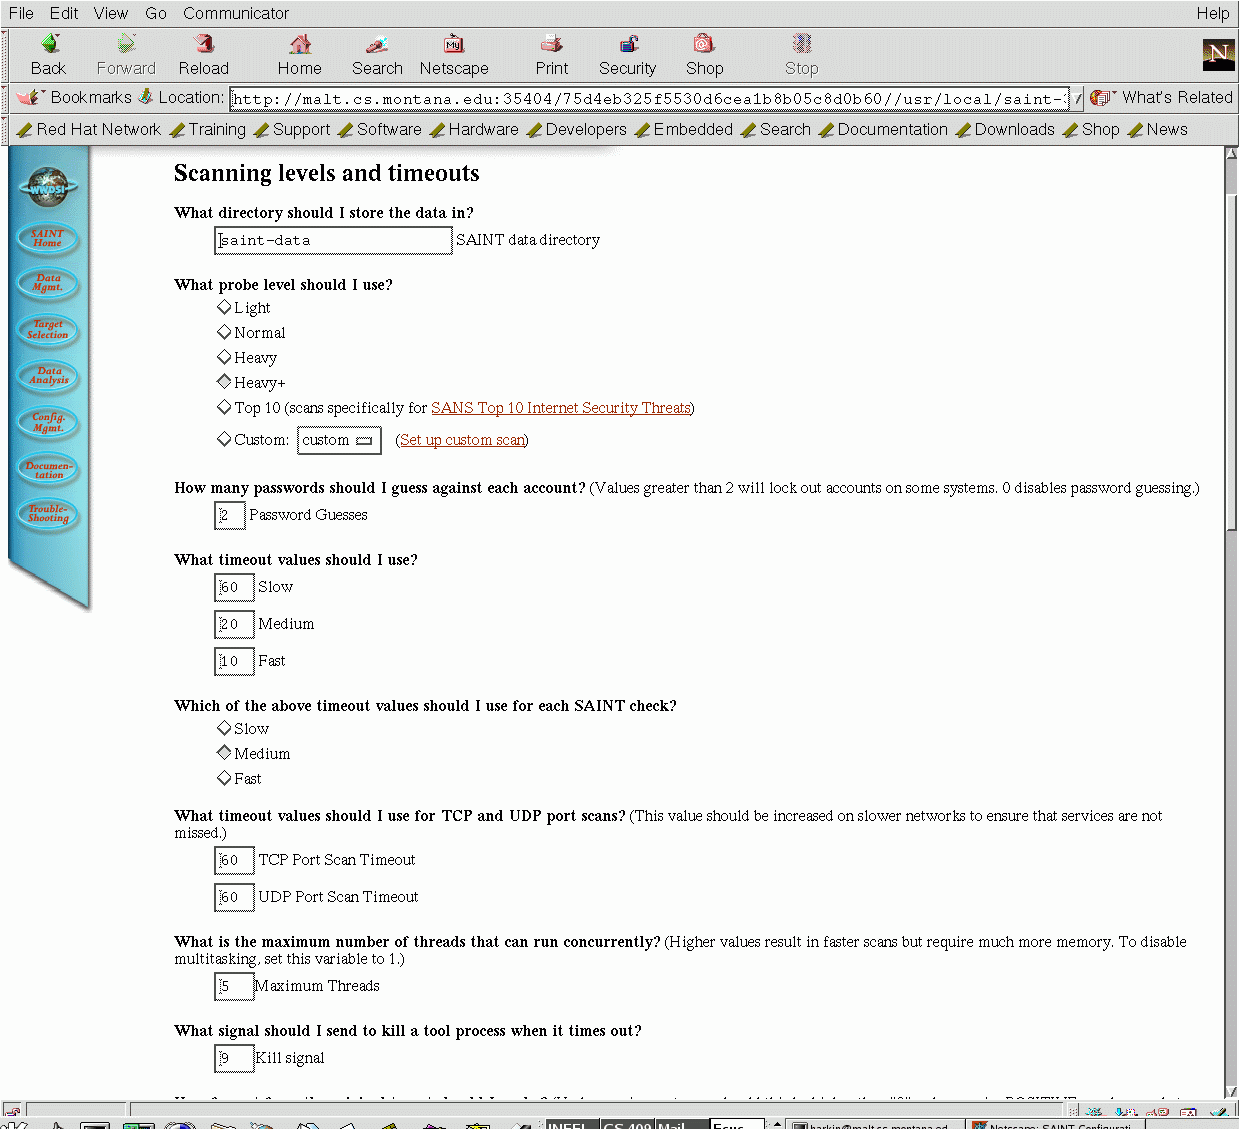Image resolution: width=1239 pixels, height=1129 pixels.
Task: Open SAINT Home sidebar button
Action: point(47,238)
